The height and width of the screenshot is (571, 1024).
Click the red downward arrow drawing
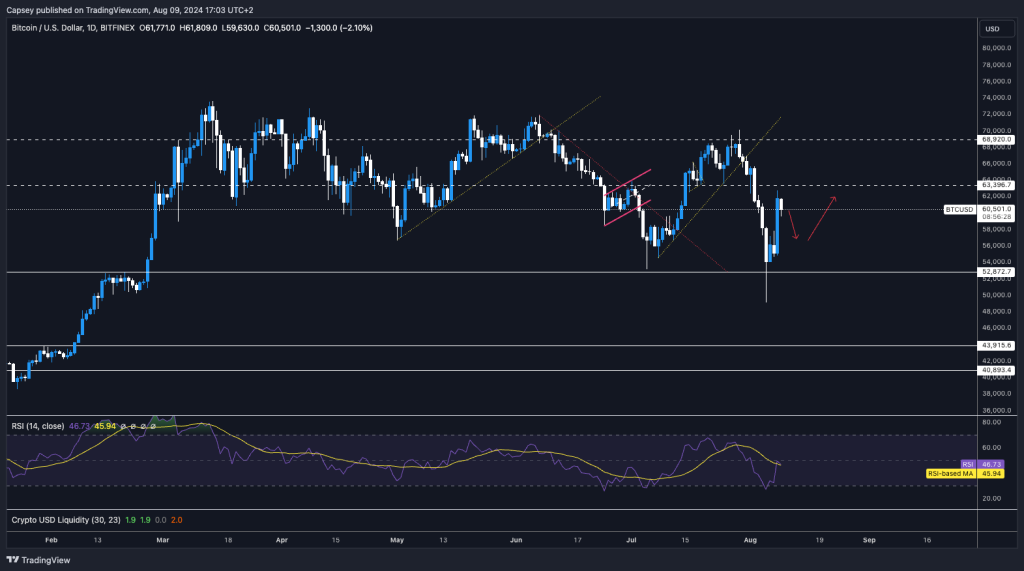793,225
